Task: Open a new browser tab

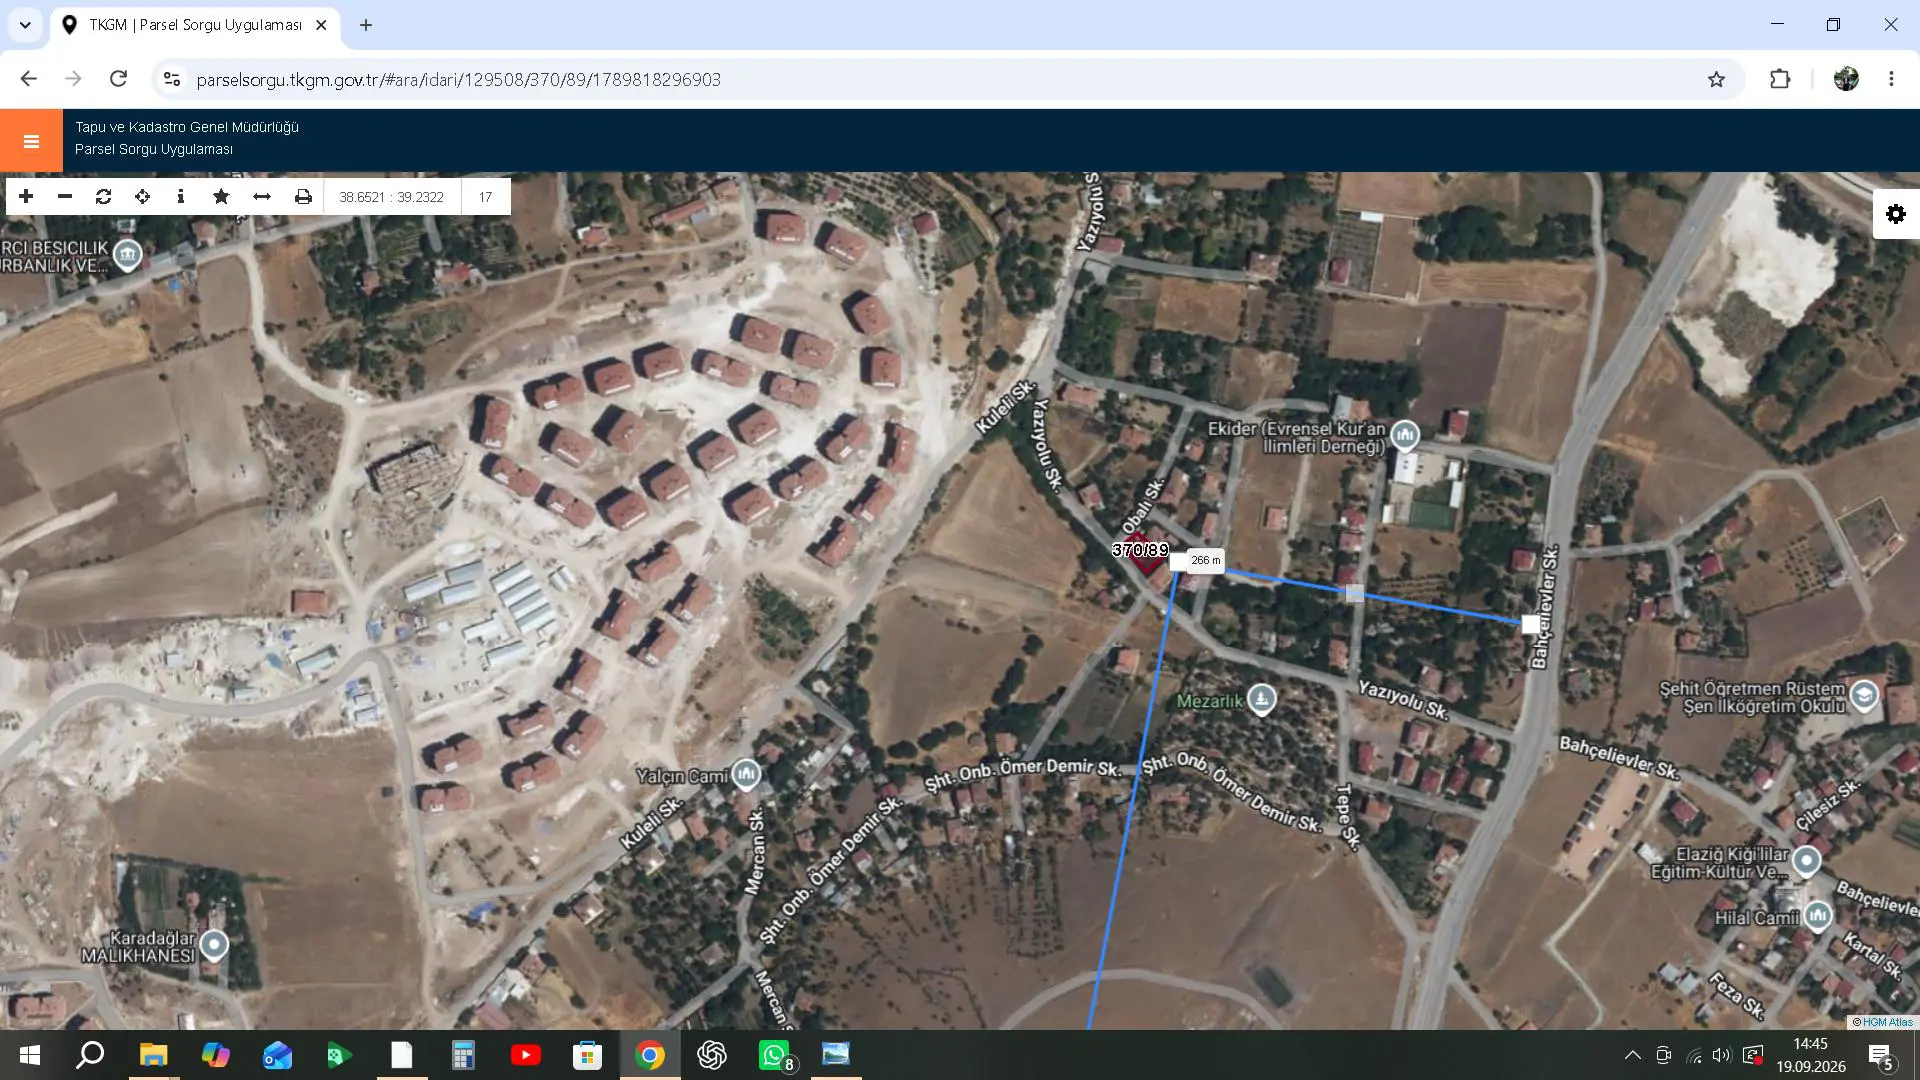Action: (x=366, y=25)
